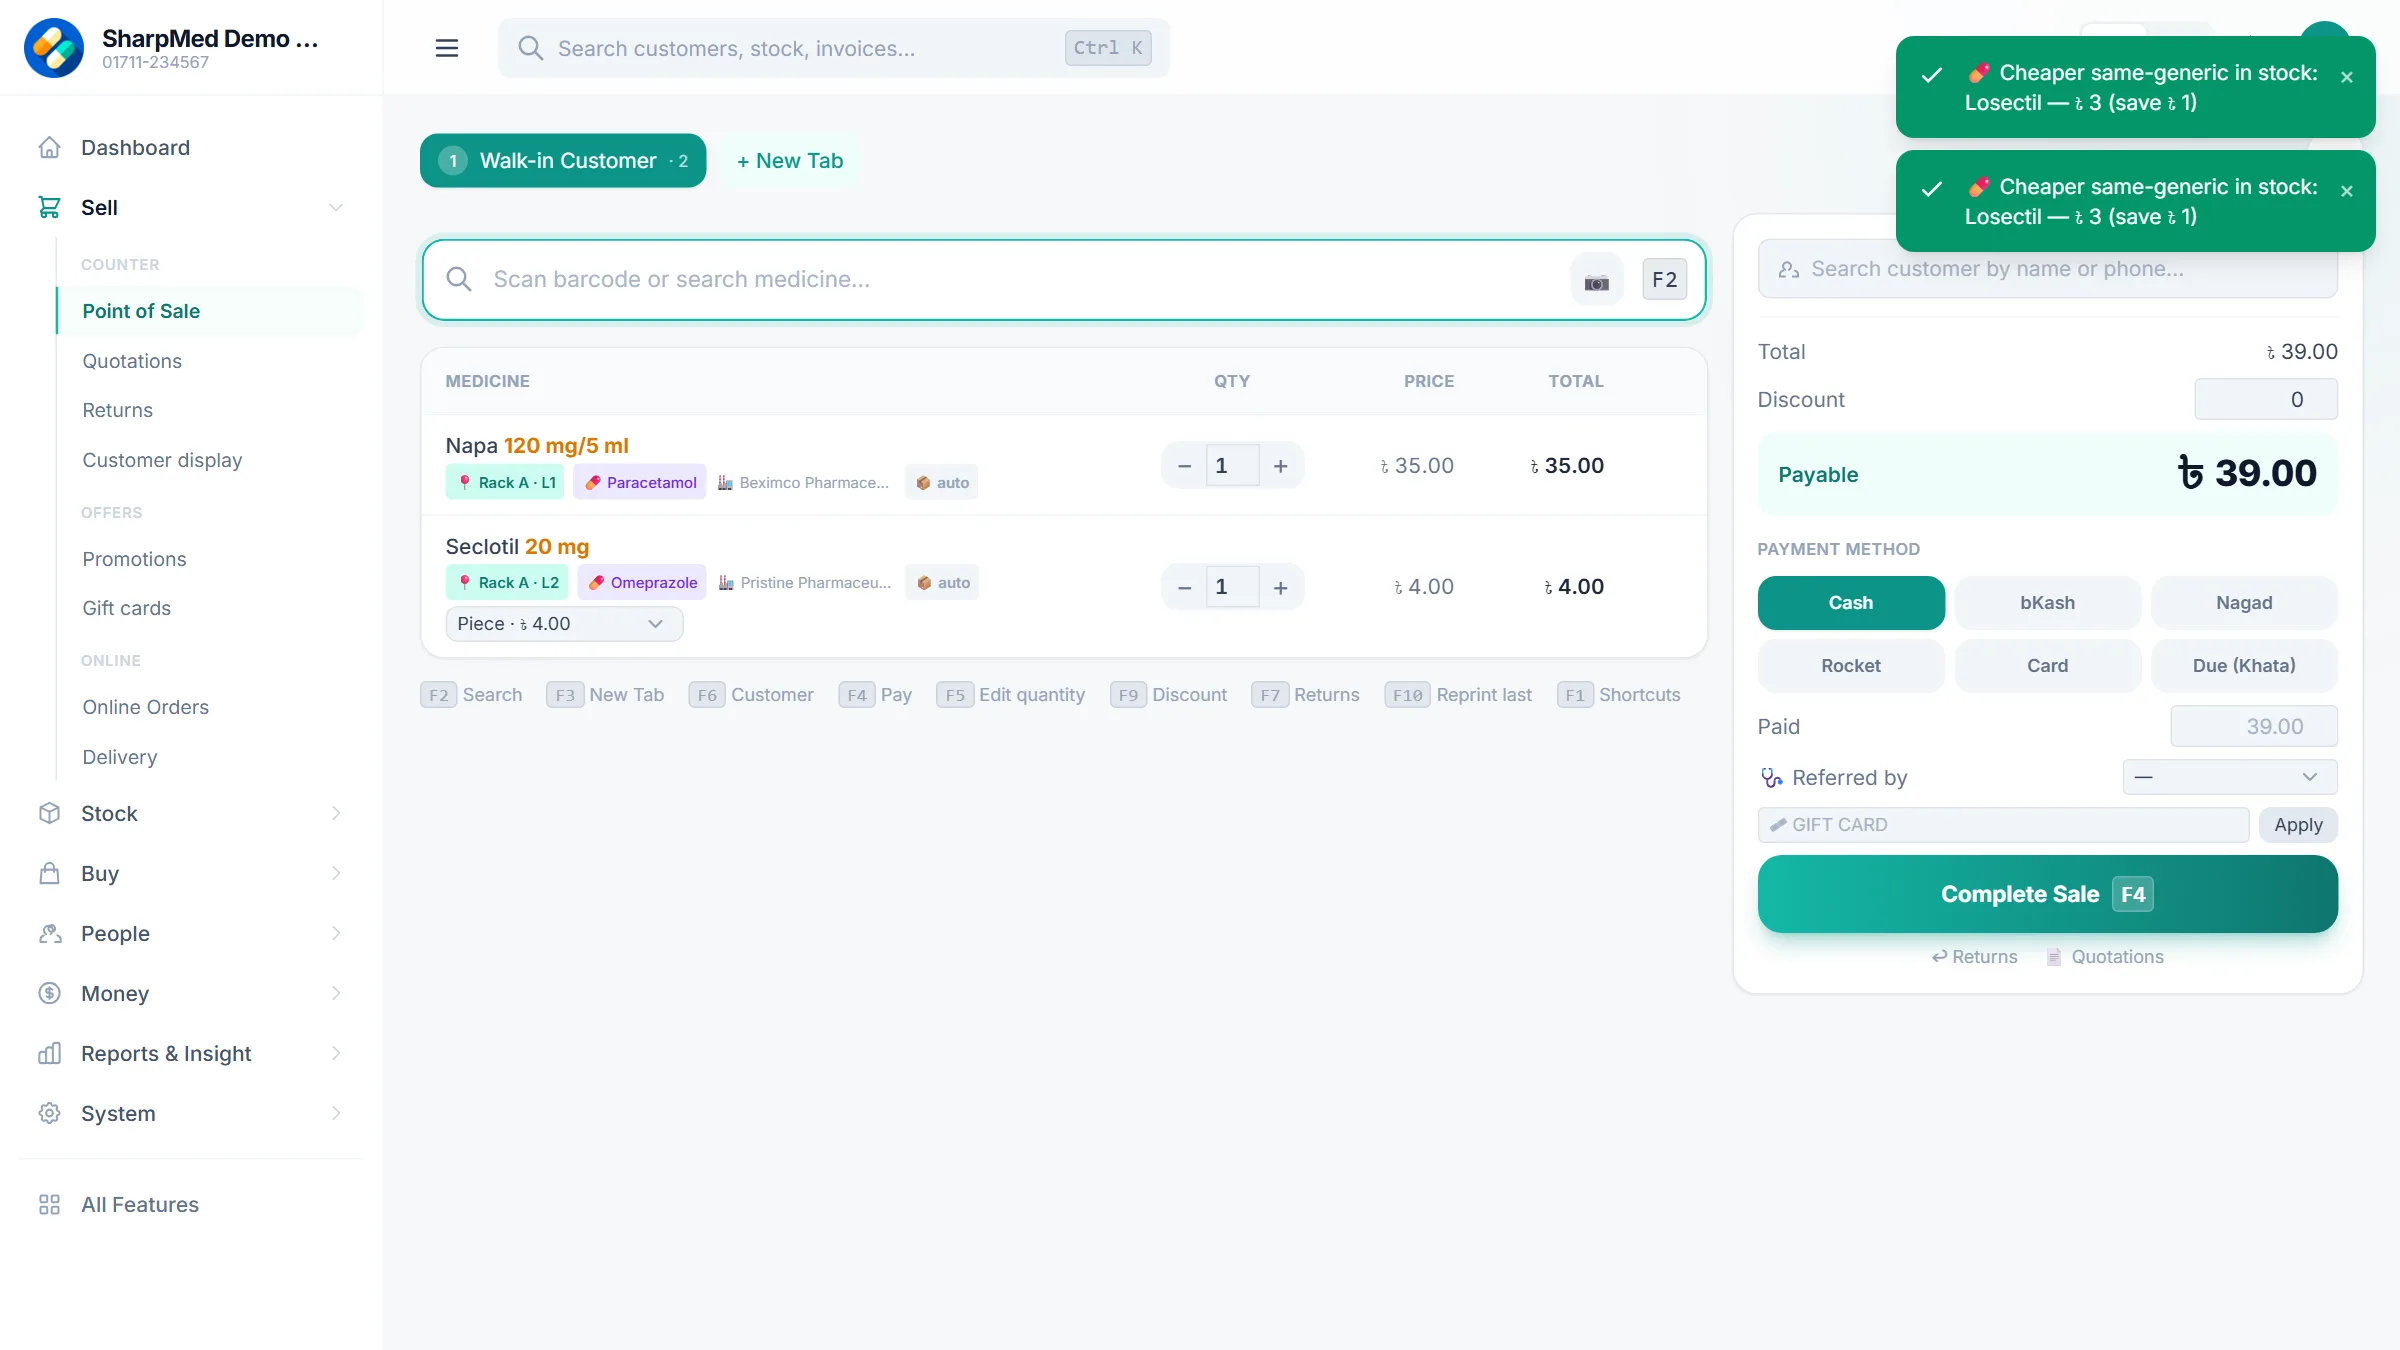Expand the Stock menu chevron

[336, 813]
